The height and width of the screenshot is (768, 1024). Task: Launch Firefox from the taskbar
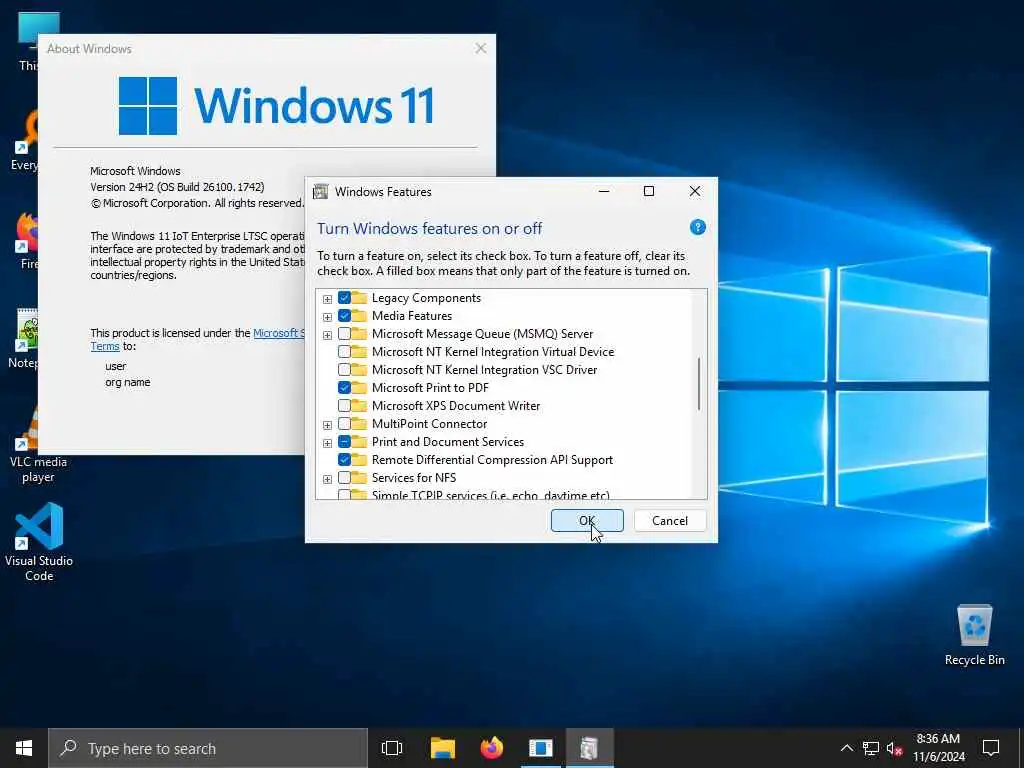coord(492,748)
